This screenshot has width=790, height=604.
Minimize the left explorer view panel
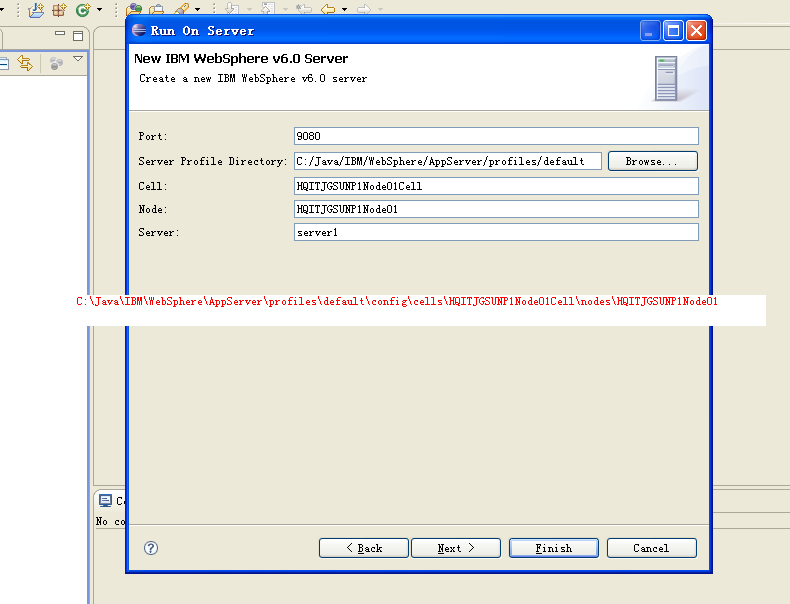(x=60, y=34)
